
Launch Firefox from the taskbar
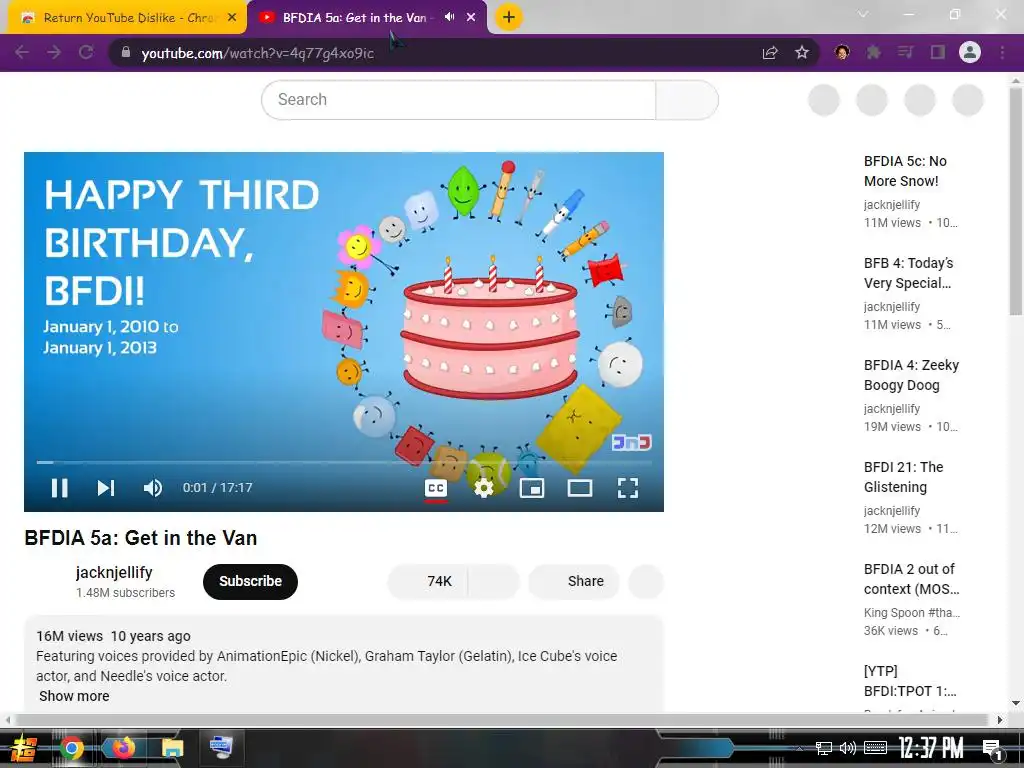click(x=122, y=748)
